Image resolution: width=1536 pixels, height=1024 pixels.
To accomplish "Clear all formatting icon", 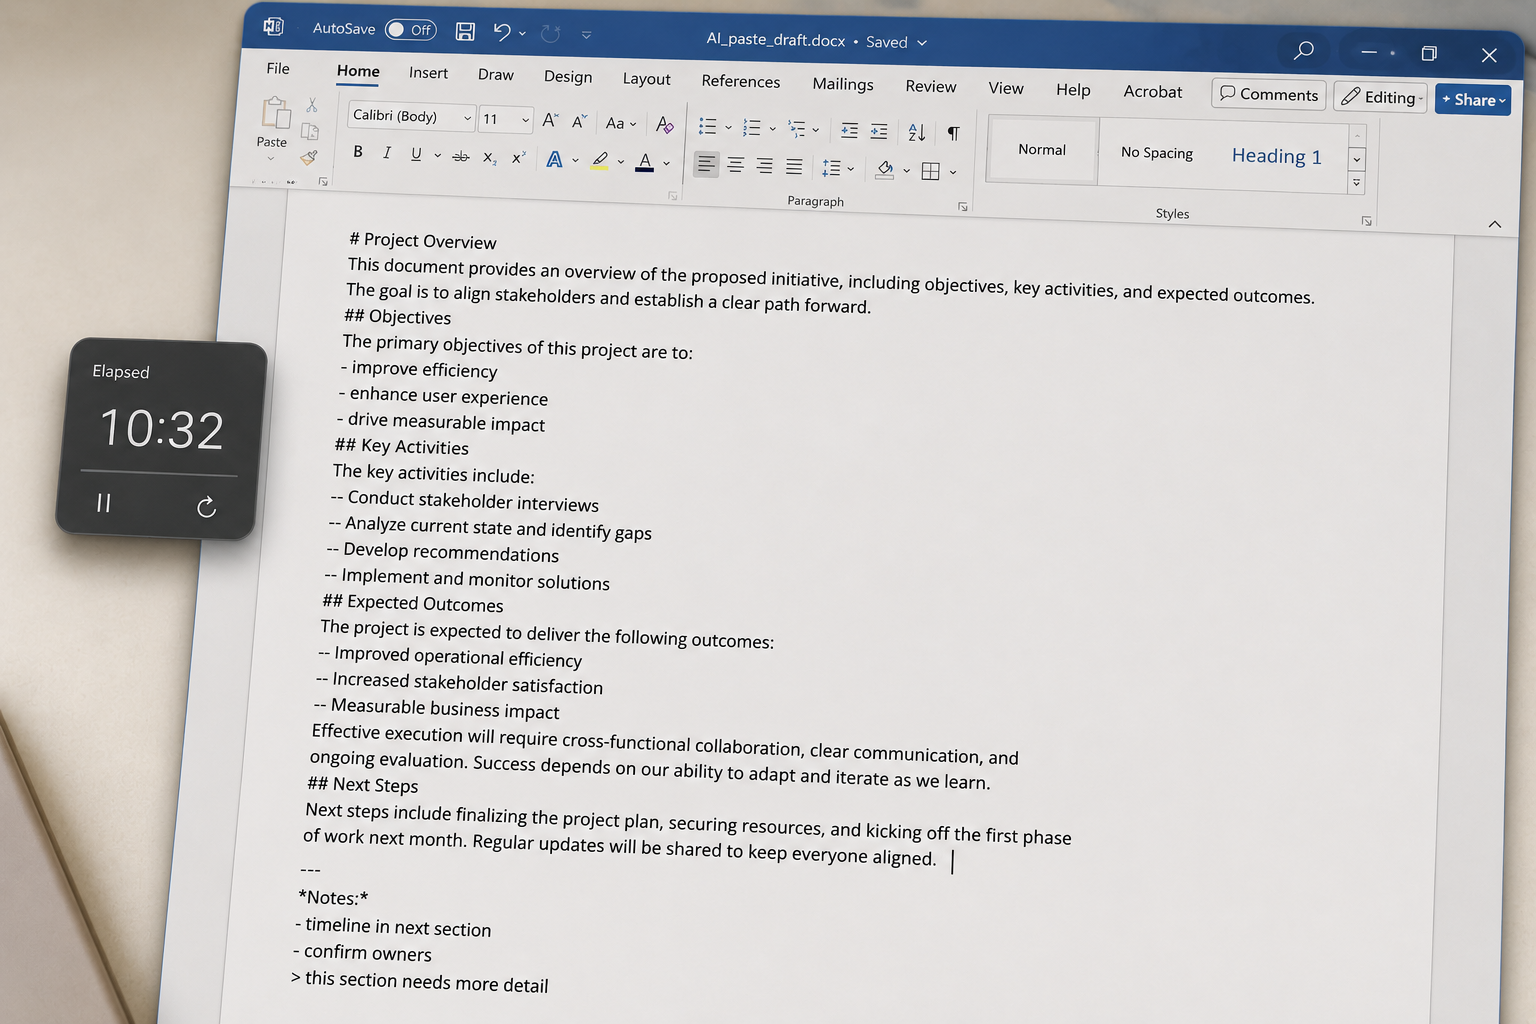I will 664,125.
